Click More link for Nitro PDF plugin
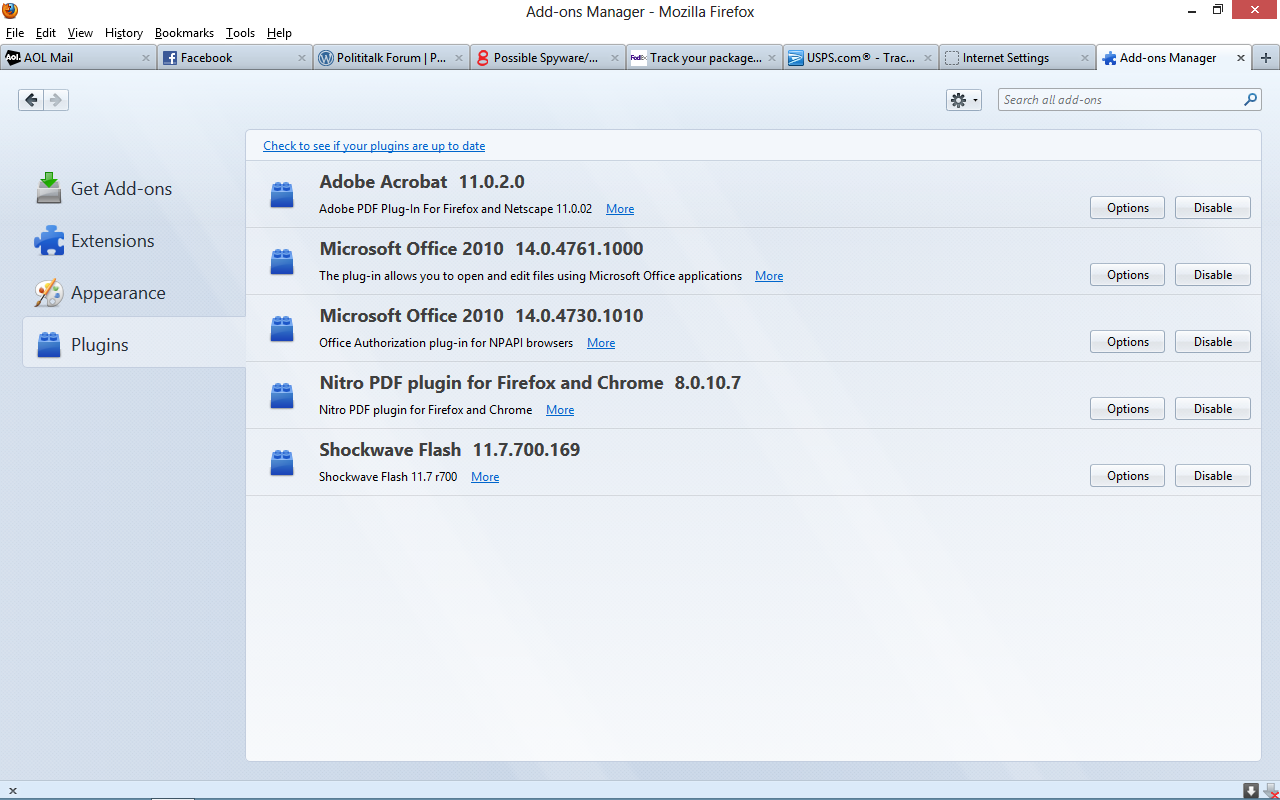This screenshot has width=1280, height=800. click(560, 410)
